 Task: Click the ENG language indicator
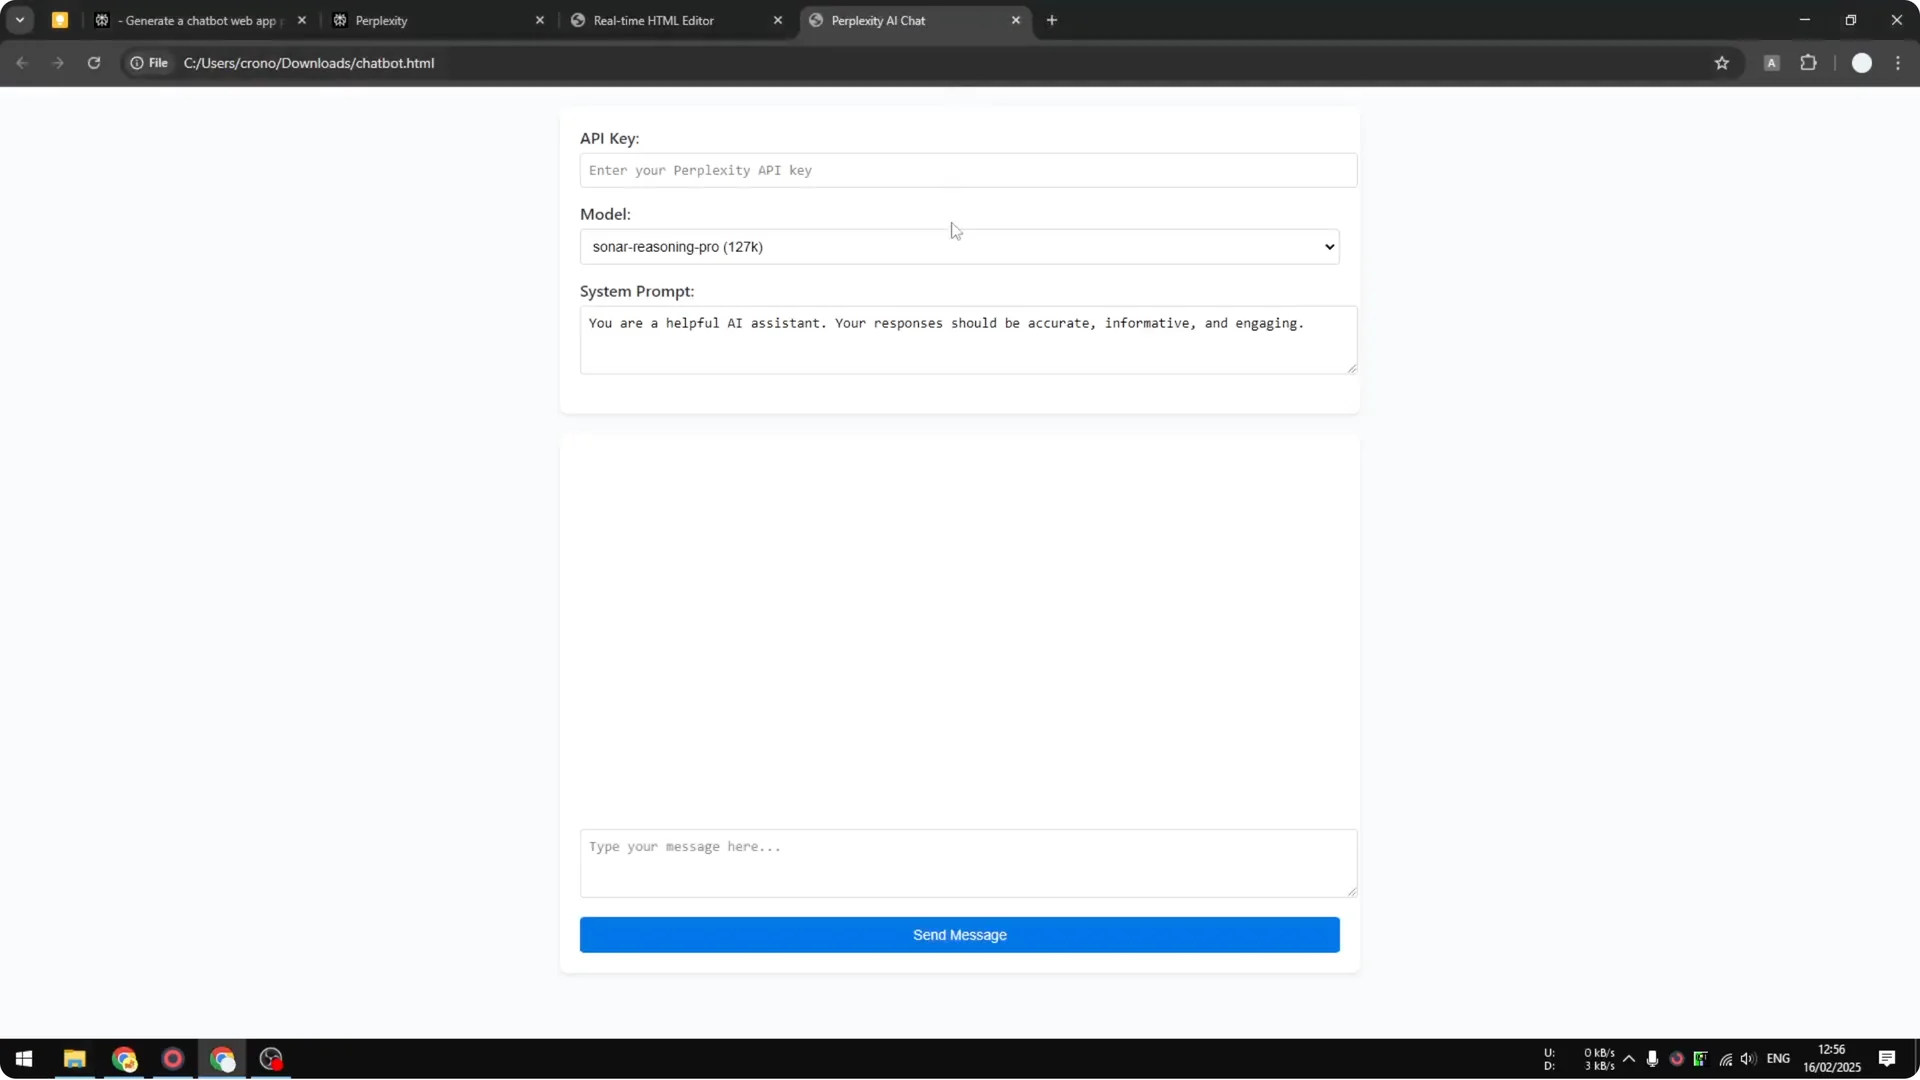1780,1059
